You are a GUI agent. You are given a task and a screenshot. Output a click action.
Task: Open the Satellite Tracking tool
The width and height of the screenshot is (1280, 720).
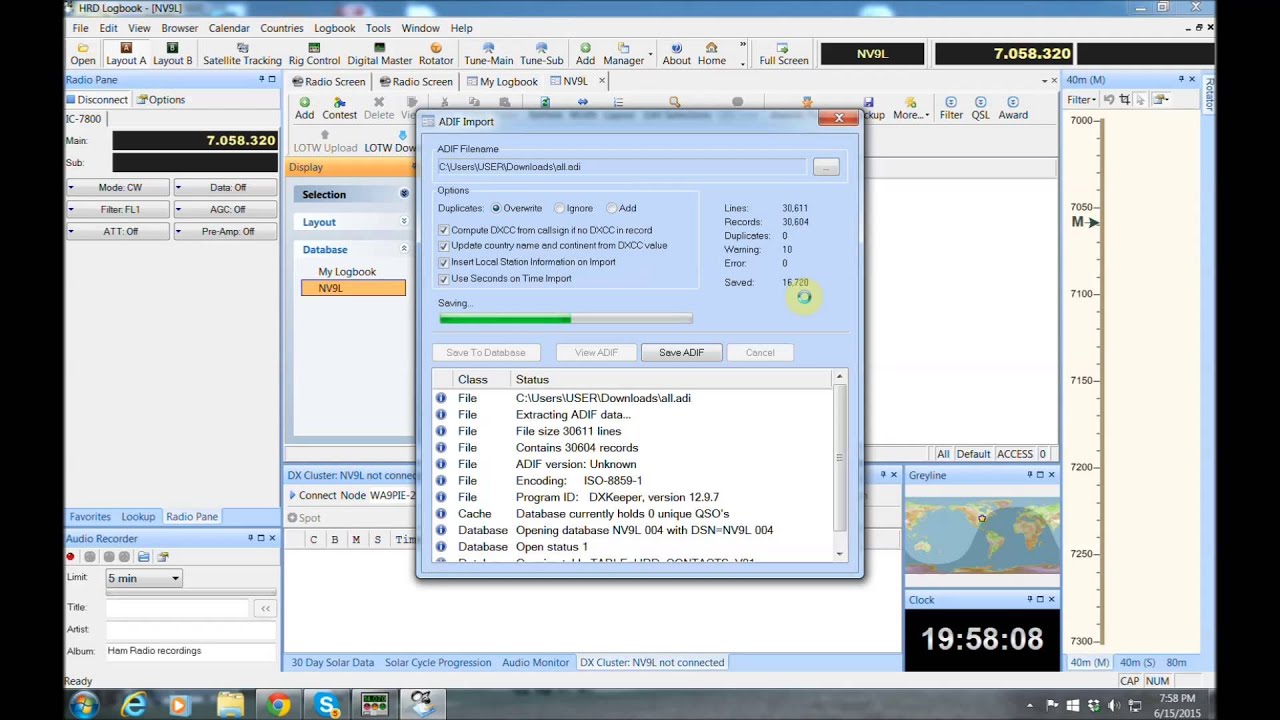click(242, 54)
